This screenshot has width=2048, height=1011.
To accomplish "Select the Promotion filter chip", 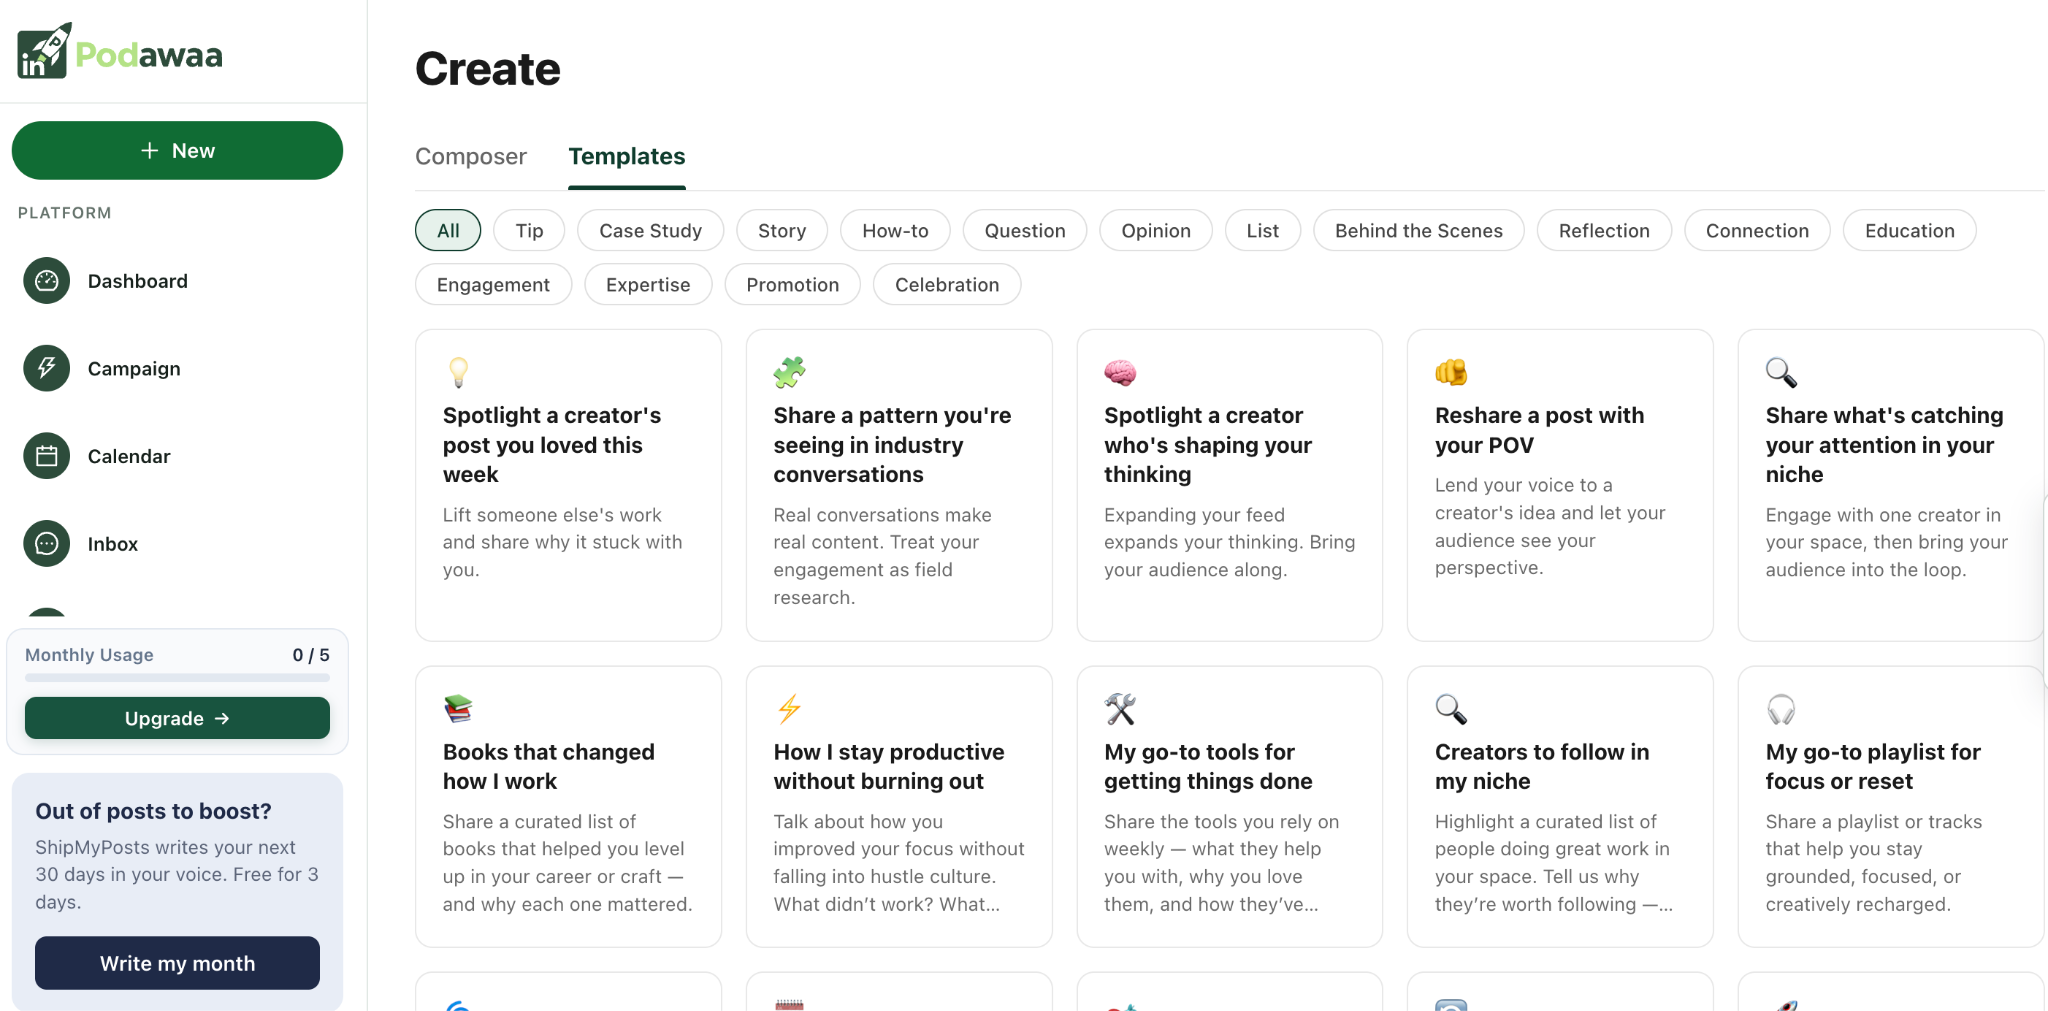I will coord(792,284).
